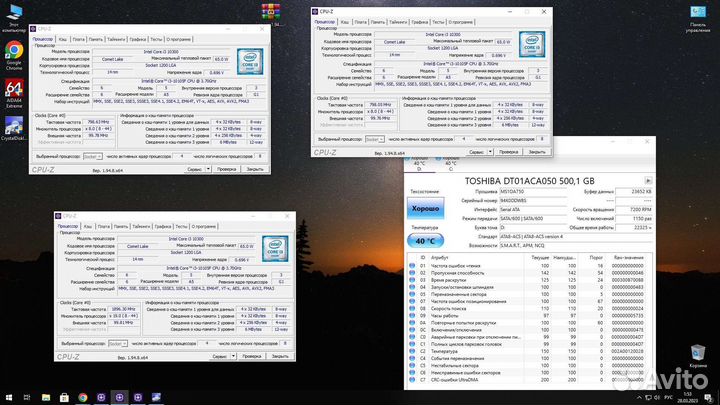Open the network icon in the system tray

point(648,398)
